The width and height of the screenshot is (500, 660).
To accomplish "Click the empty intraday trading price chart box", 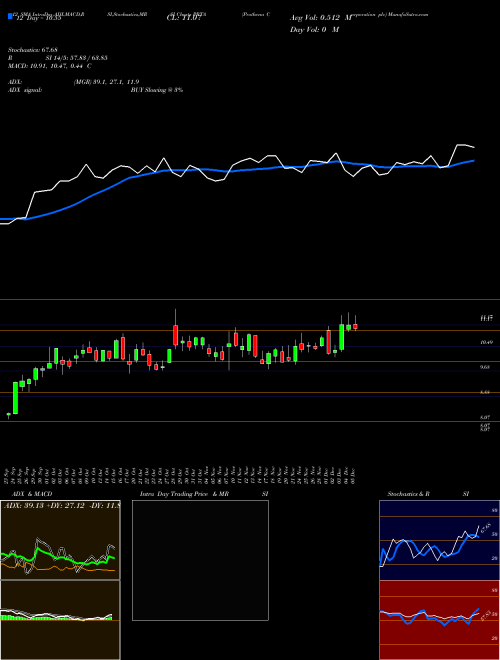I will pyautogui.click(x=200, y=560).
